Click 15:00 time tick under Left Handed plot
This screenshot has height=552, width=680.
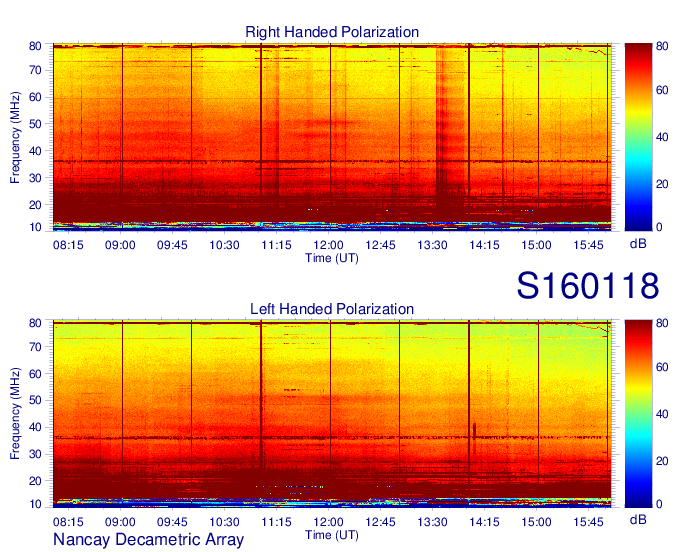[x=536, y=522]
